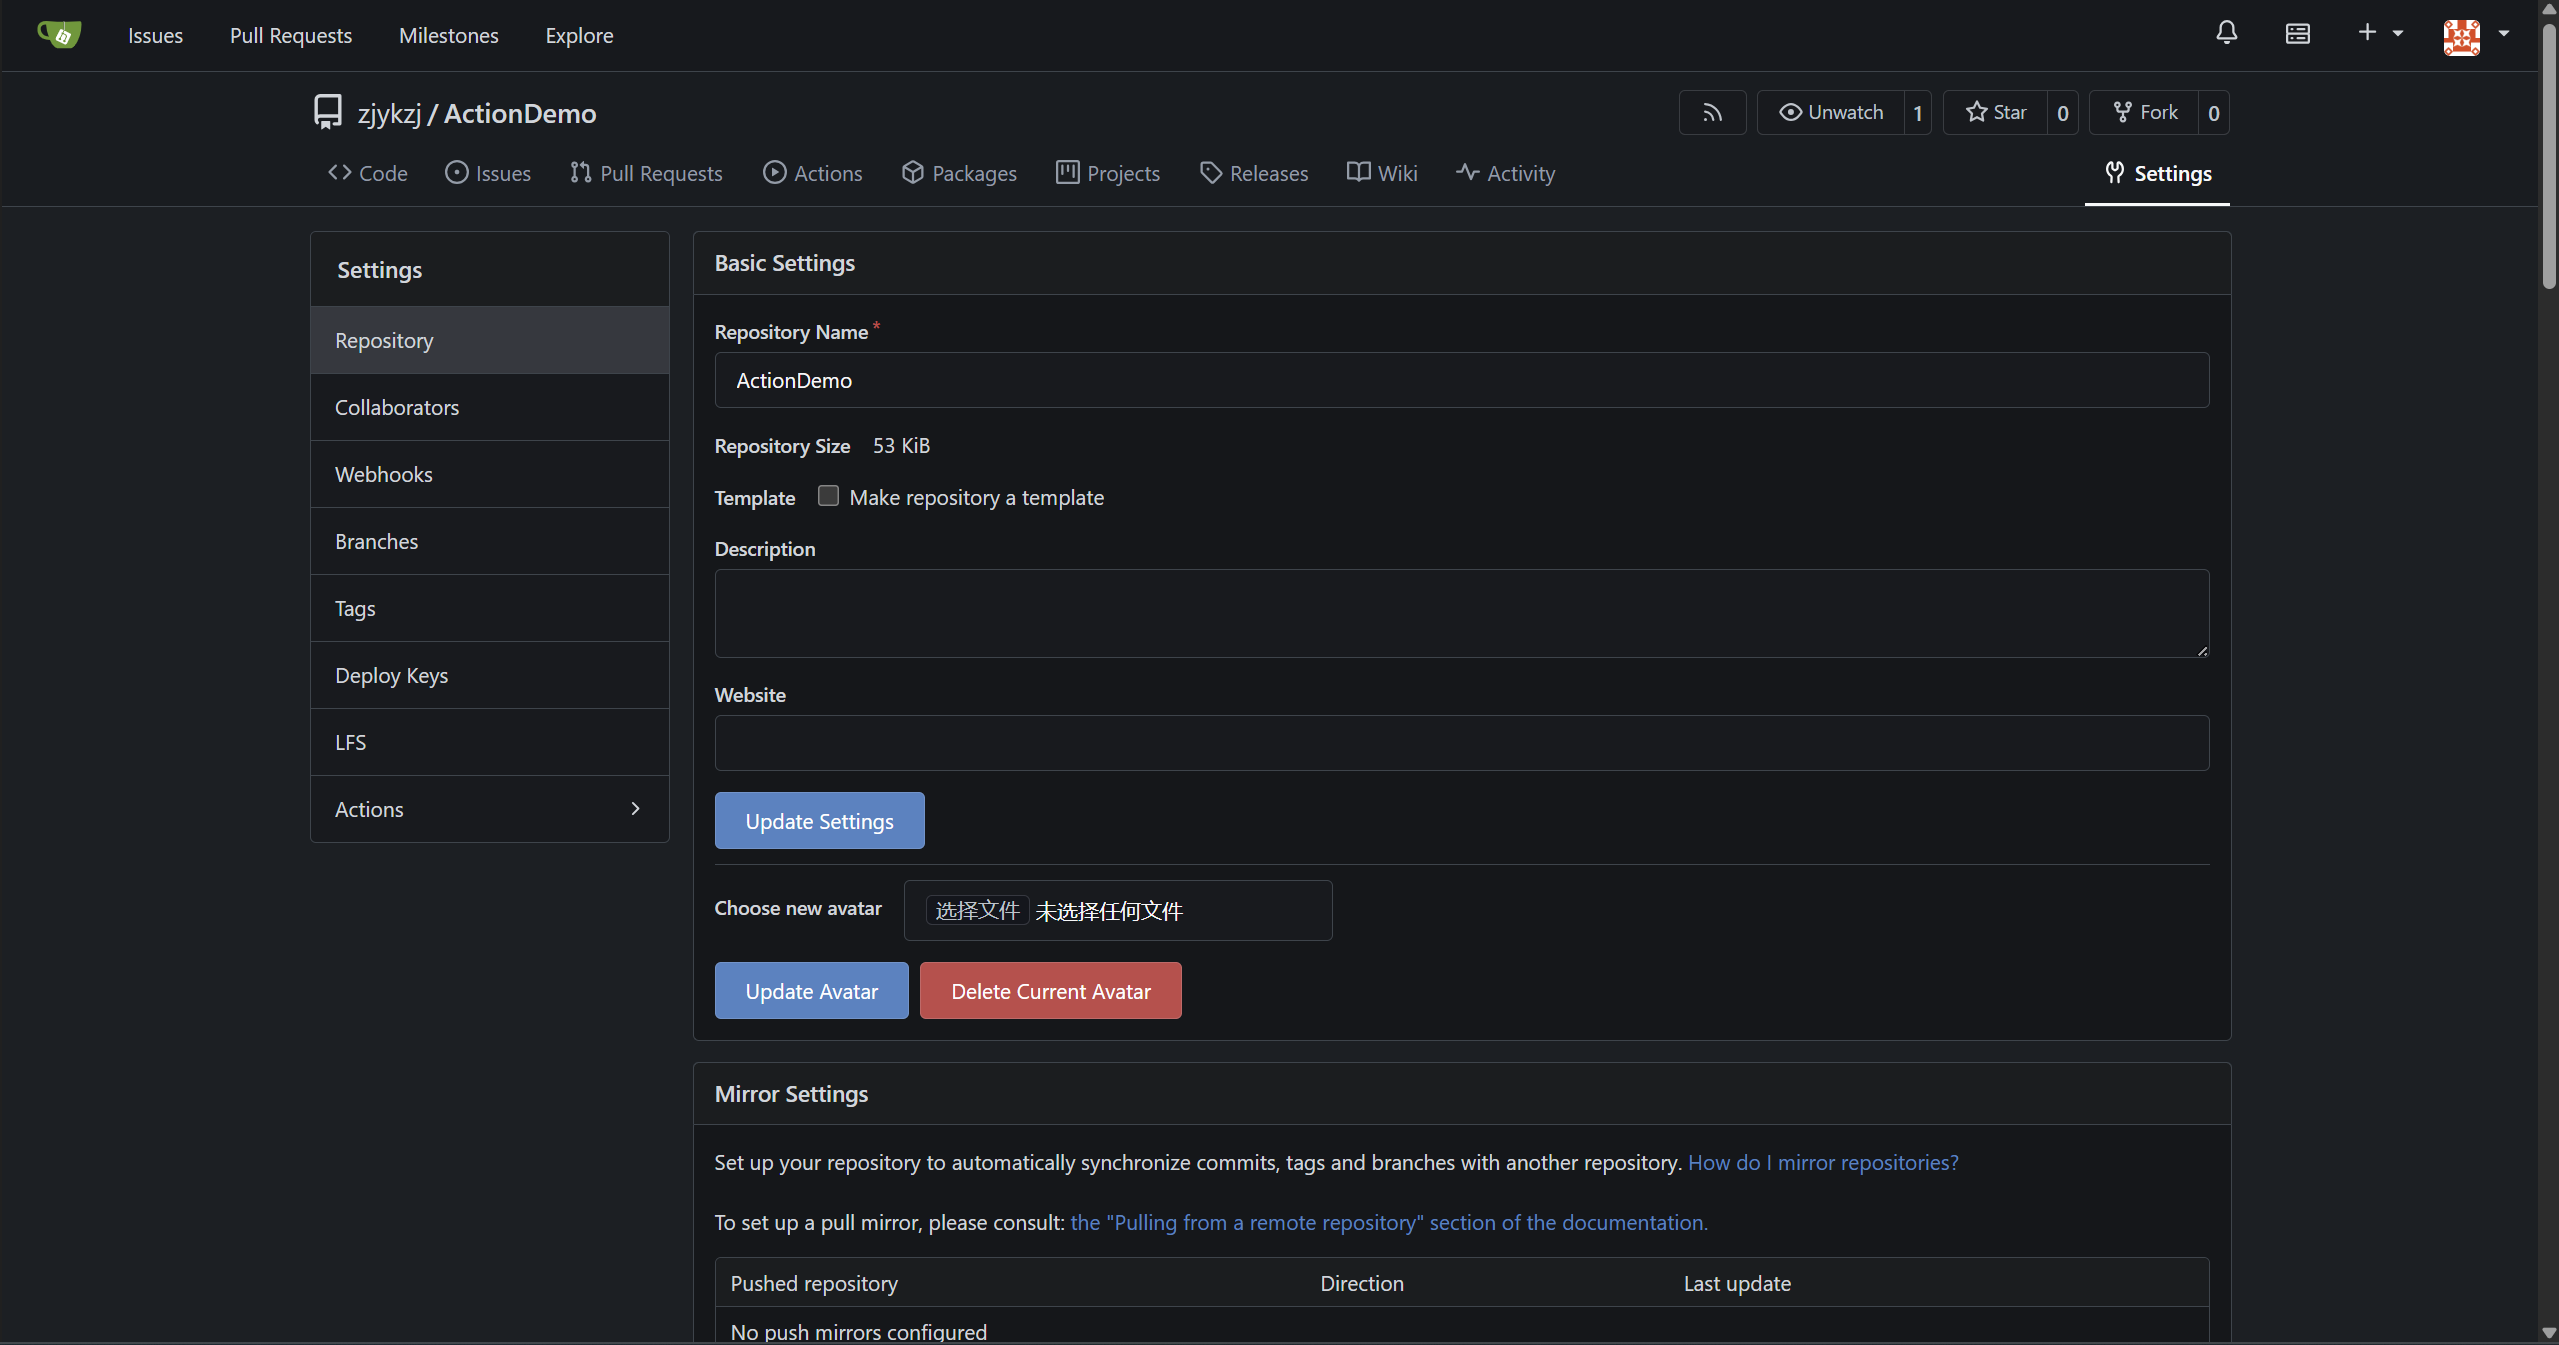Expand Actions section in settings sidebar

pos(489,809)
